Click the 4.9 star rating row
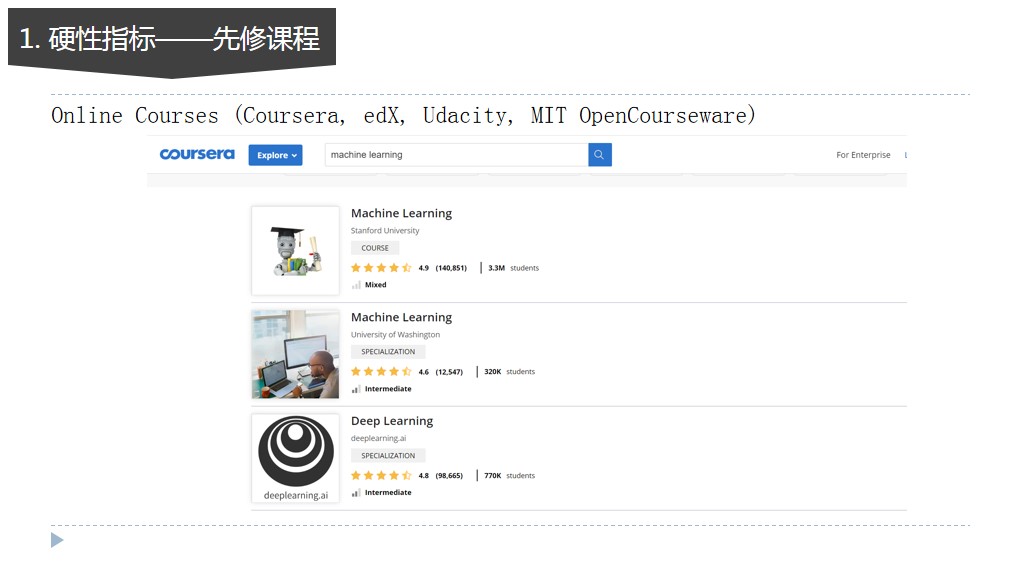 (409, 268)
